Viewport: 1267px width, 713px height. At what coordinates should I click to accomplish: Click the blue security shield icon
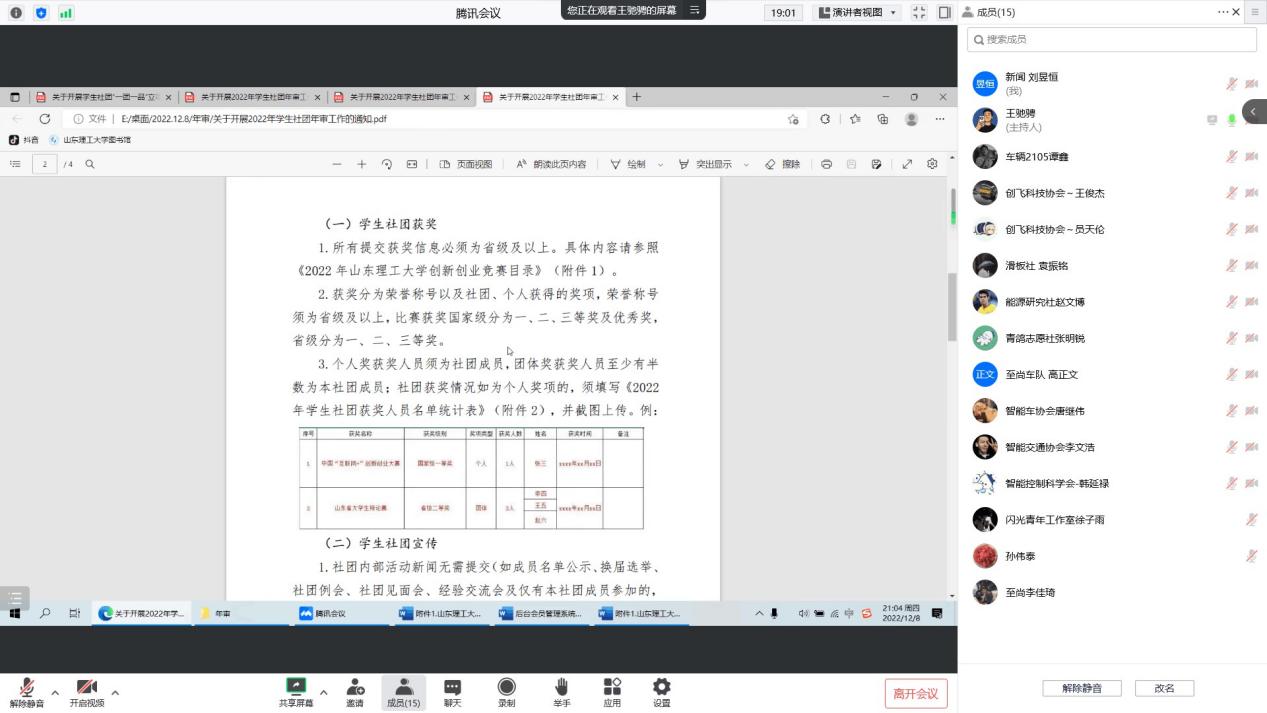coord(41,13)
